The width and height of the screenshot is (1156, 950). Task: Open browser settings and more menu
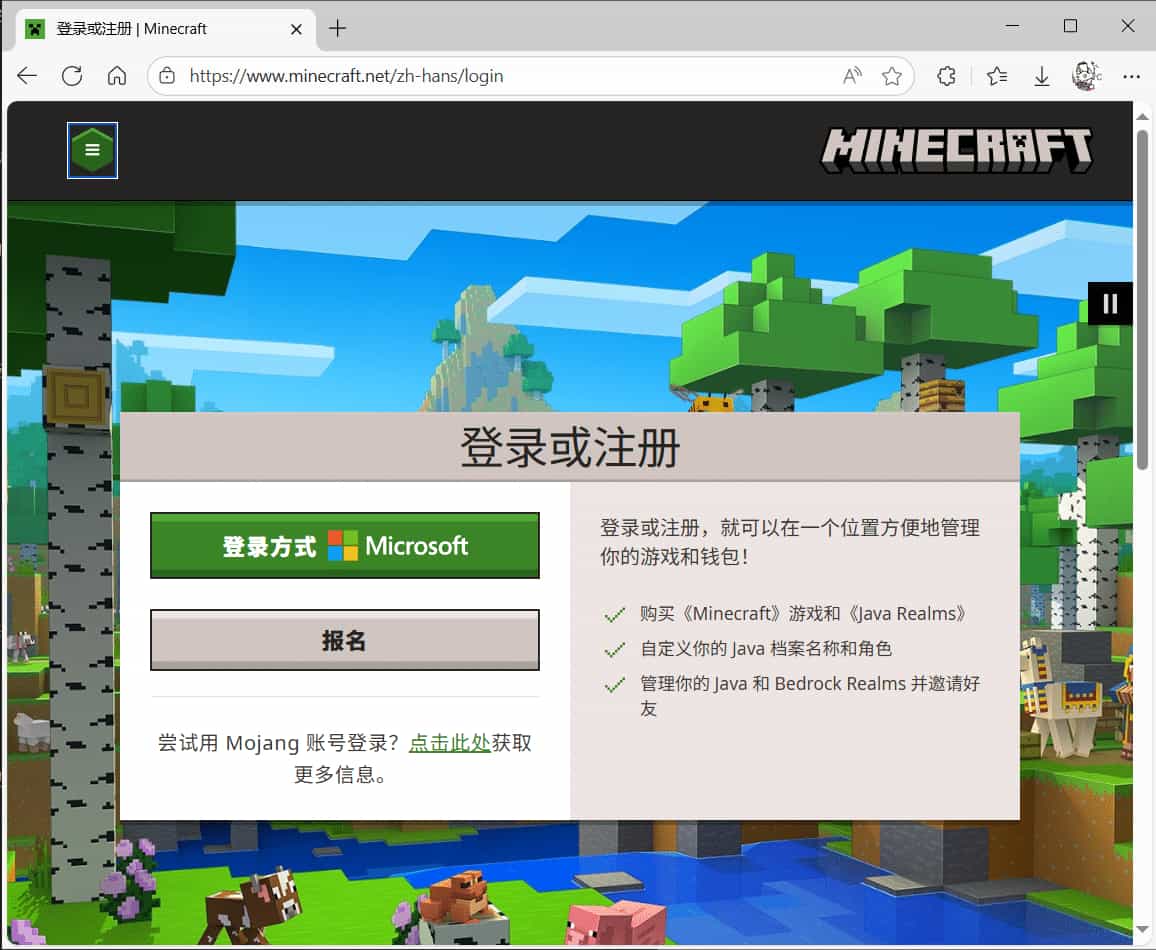[1131, 76]
